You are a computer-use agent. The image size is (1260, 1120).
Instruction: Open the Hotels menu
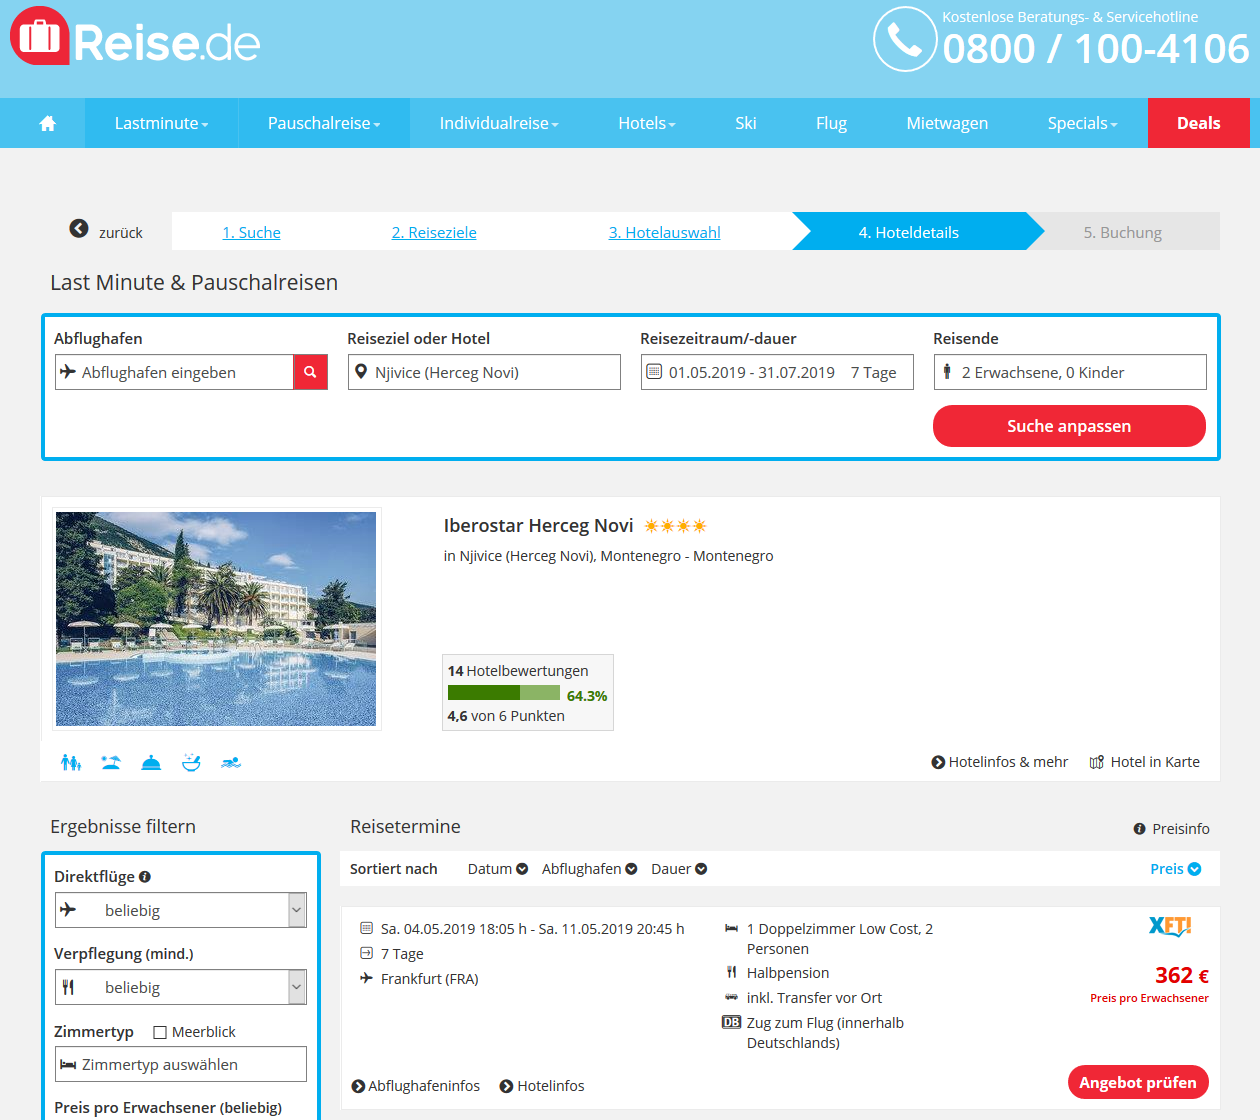pyautogui.click(x=647, y=123)
